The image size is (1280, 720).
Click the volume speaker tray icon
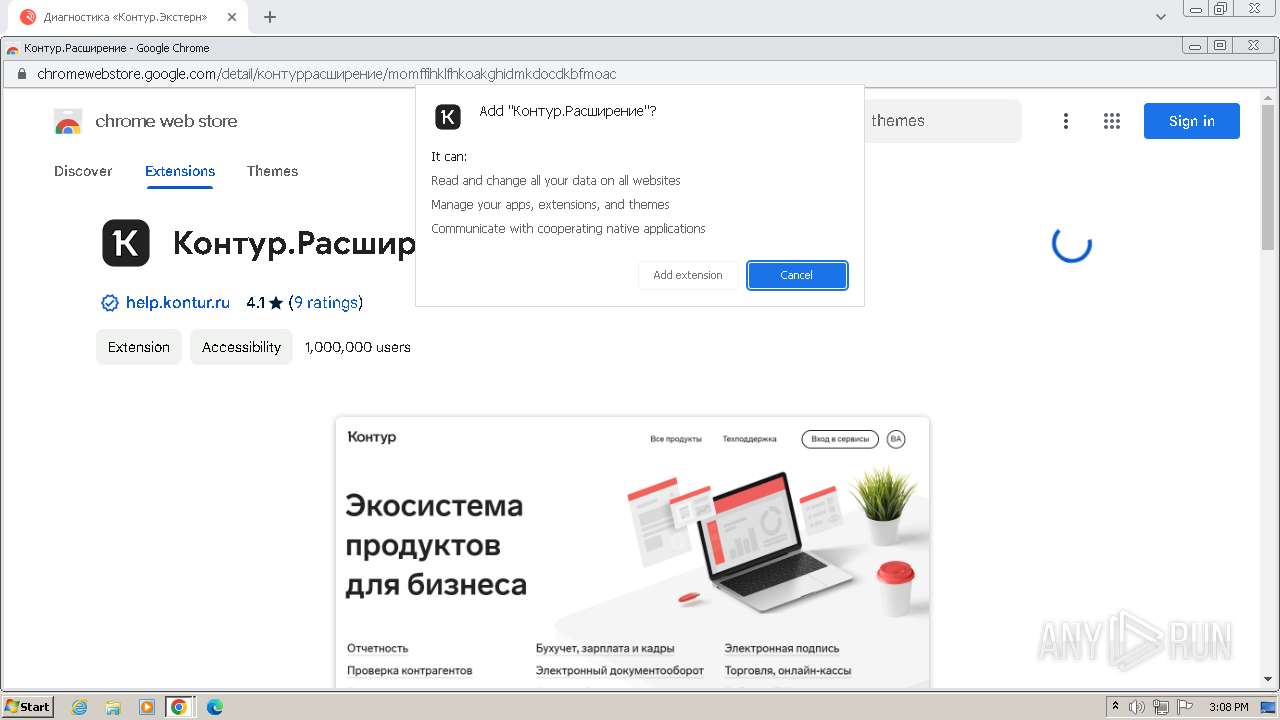tap(1137, 707)
